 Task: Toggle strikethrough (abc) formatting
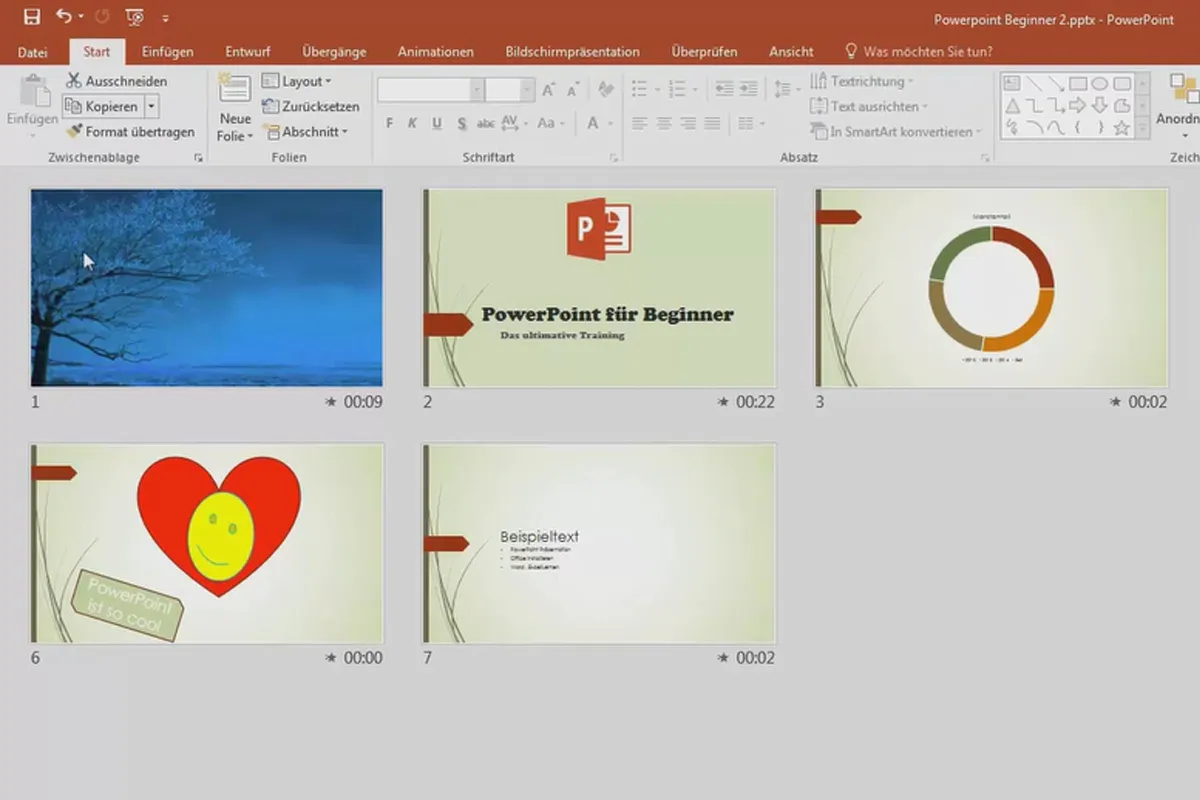click(486, 124)
